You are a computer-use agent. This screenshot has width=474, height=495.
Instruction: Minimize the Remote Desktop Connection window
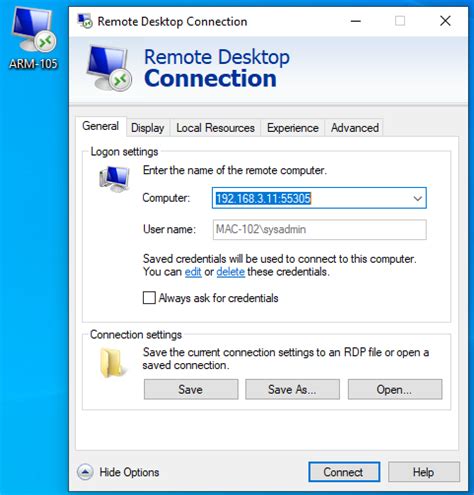tap(356, 21)
